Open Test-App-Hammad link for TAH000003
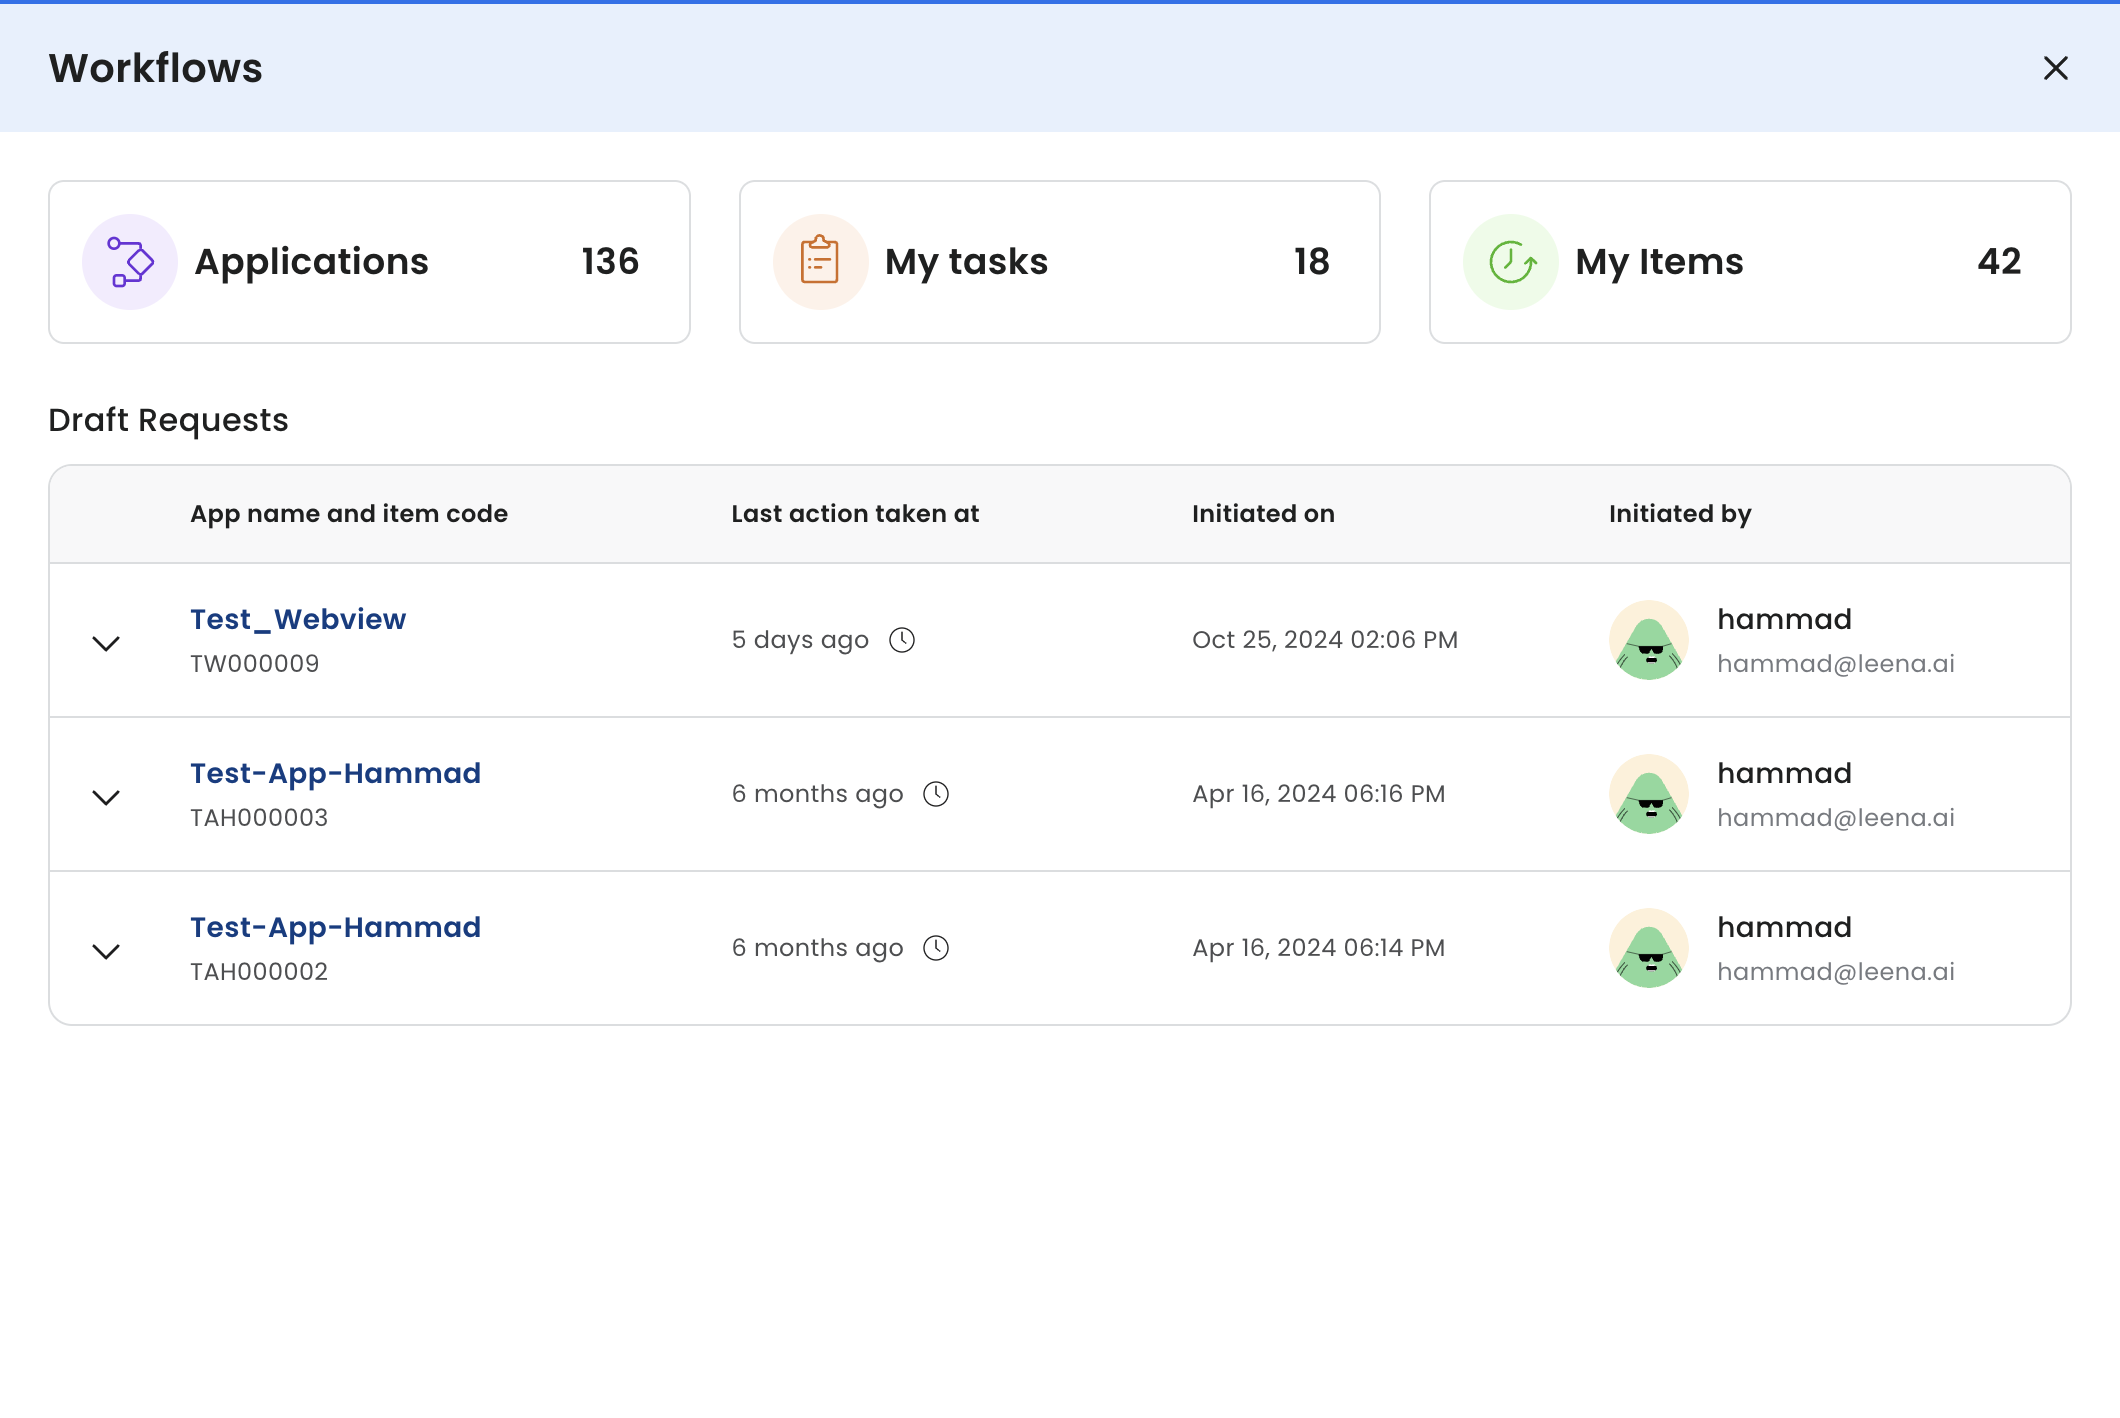This screenshot has width=2120, height=1418. pyautogui.click(x=335, y=773)
